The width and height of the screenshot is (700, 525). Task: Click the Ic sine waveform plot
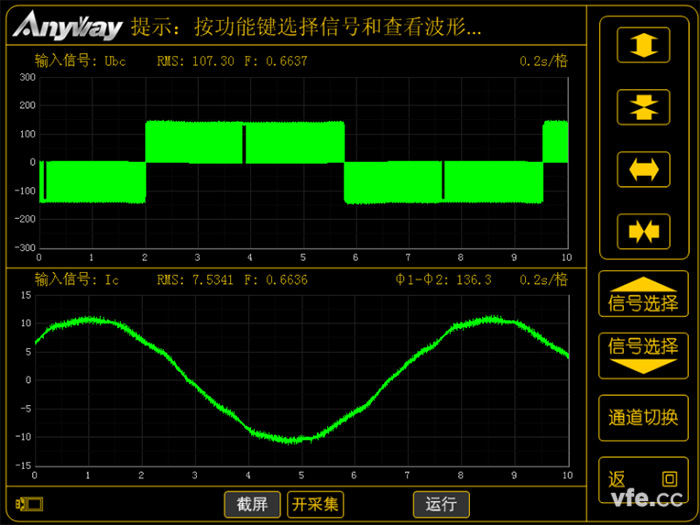pyautogui.click(x=300, y=380)
